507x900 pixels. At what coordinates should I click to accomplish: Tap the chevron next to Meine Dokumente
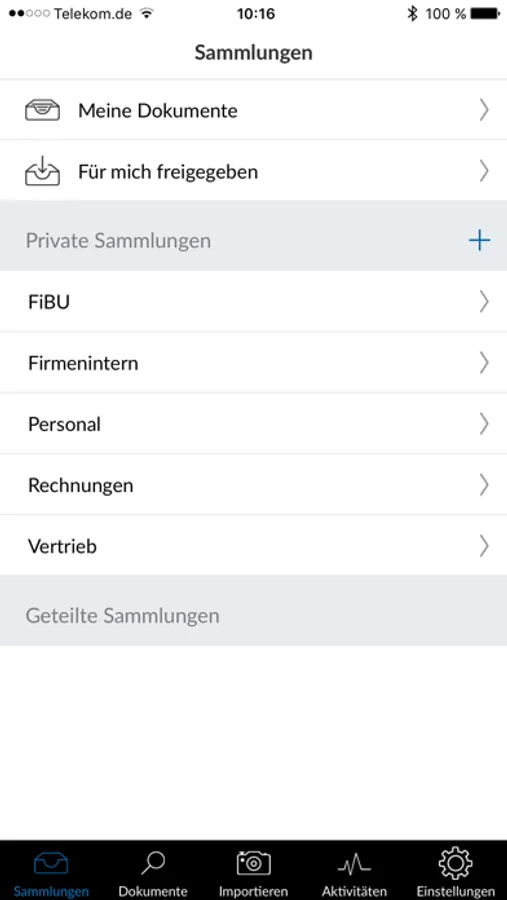tap(484, 110)
